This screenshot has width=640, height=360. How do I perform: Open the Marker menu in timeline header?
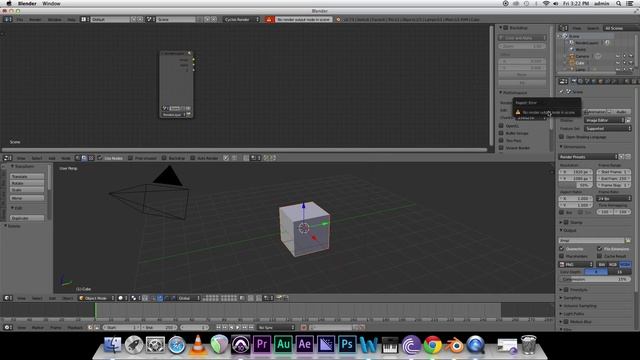[x=38, y=327]
